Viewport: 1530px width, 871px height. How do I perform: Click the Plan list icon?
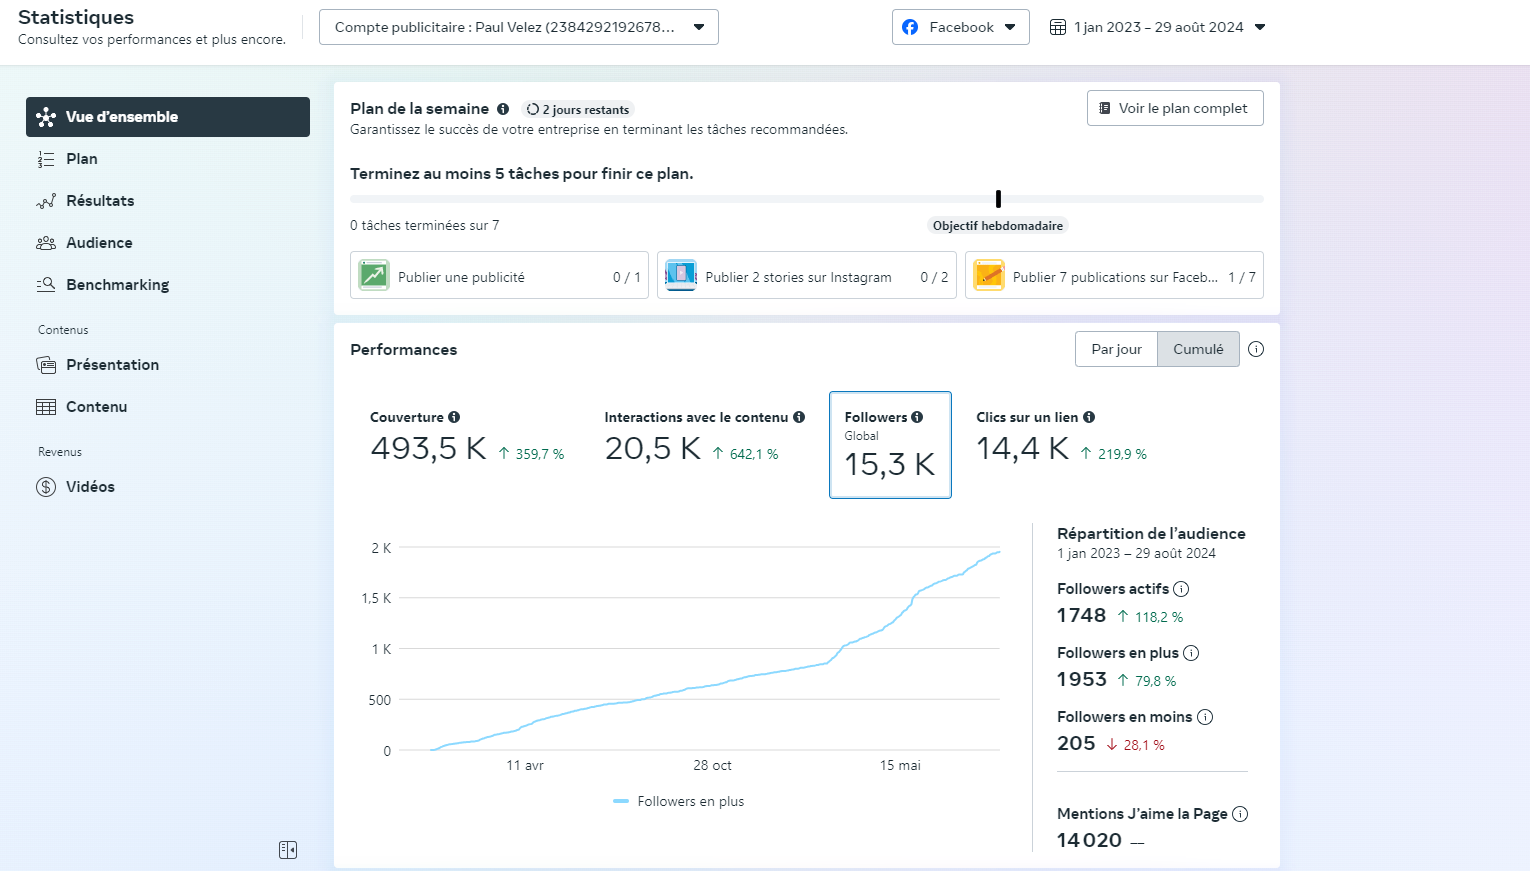[x=46, y=159]
